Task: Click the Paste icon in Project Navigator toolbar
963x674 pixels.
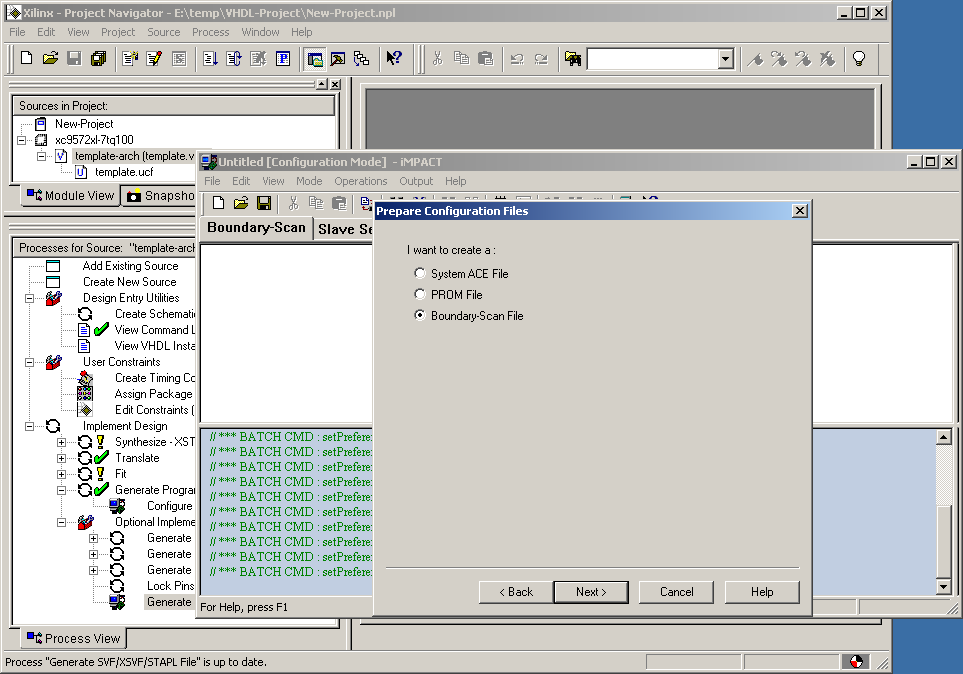Action: point(485,58)
